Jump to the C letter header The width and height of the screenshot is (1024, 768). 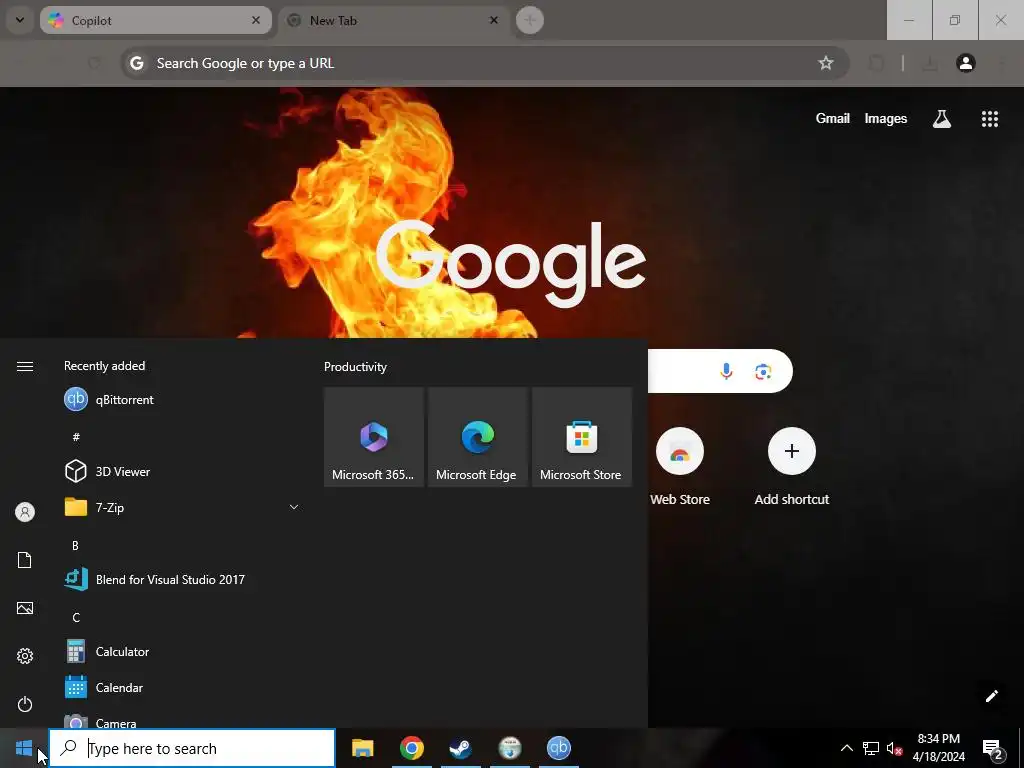point(76,618)
